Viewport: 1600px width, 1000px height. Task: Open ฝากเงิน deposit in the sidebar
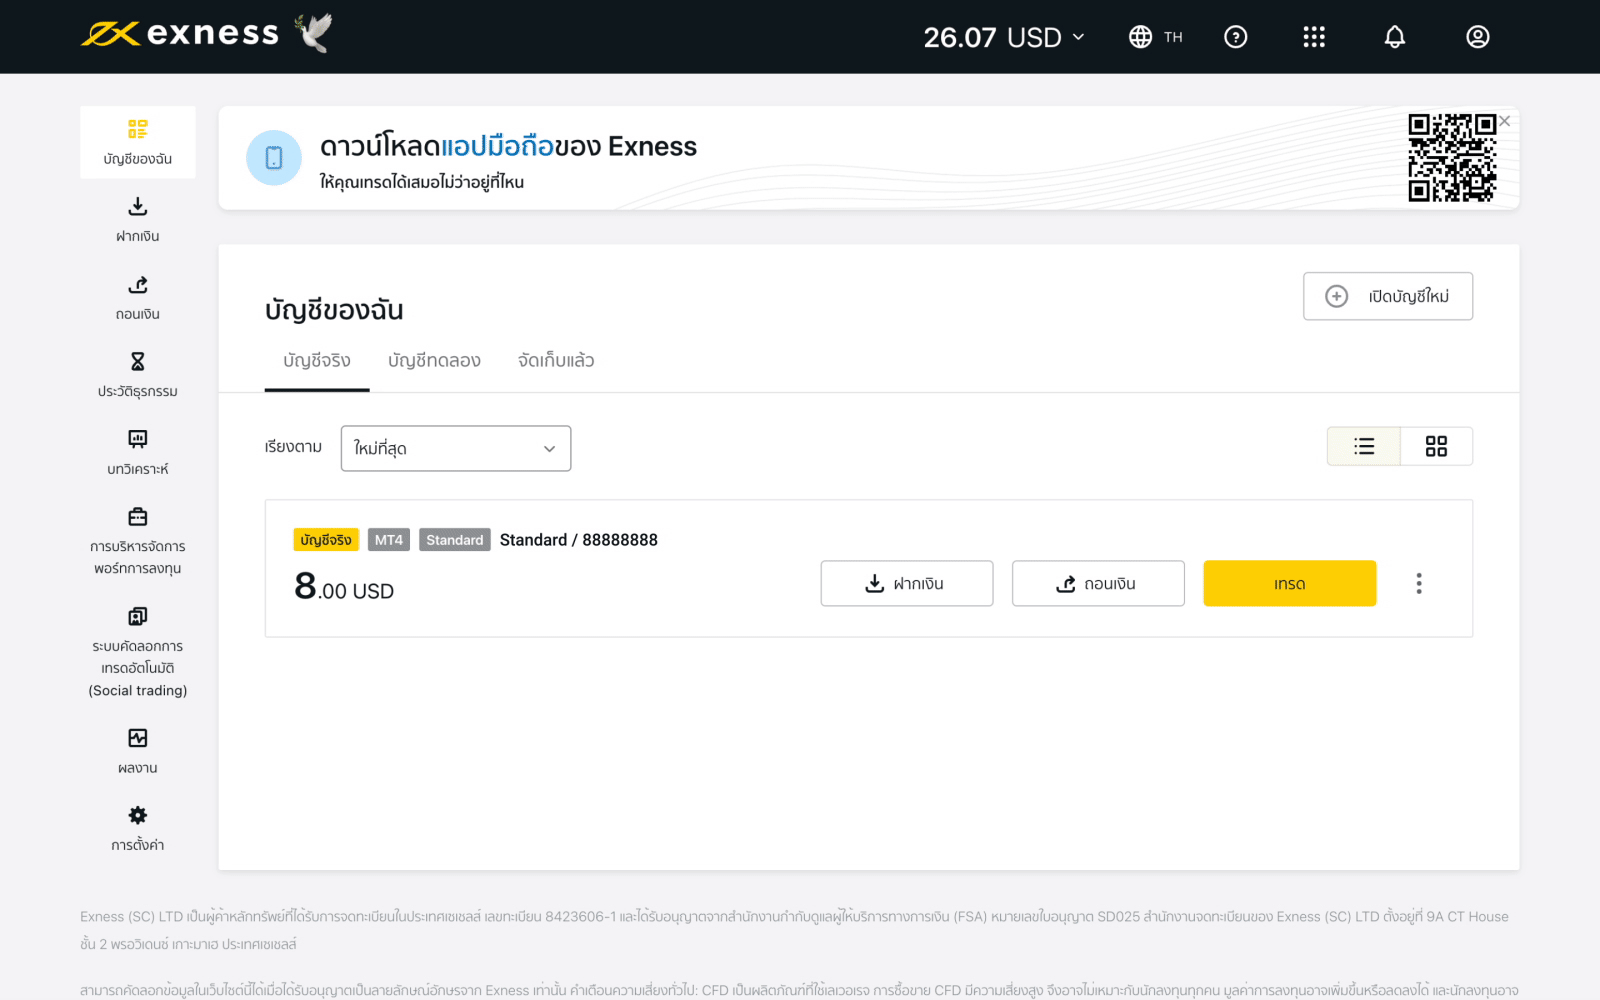[x=138, y=220]
